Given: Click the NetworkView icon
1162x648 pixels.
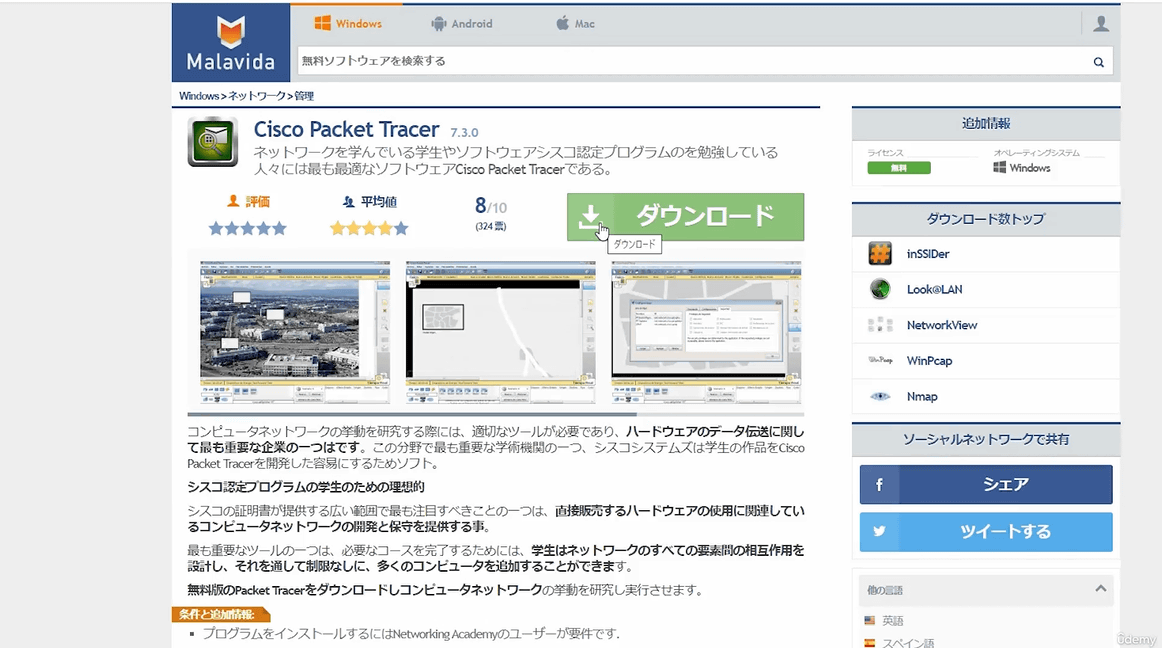Looking at the screenshot, I should 880,325.
